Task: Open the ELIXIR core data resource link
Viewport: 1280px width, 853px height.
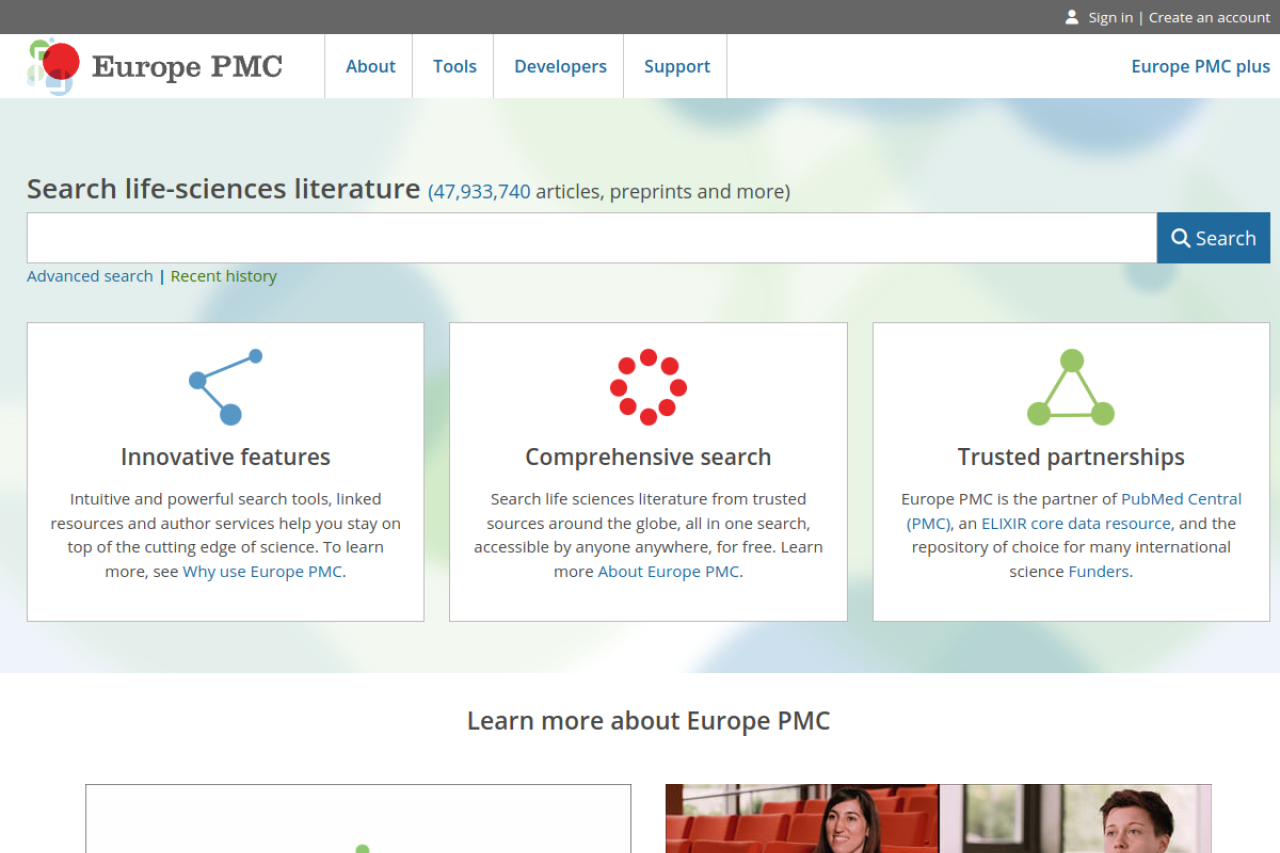Action: pyautogui.click(x=1075, y=523)
